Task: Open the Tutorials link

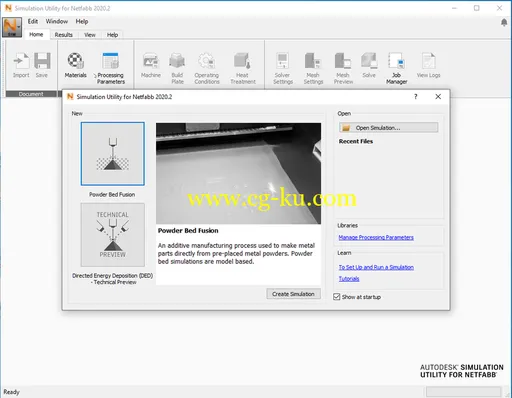Action: [x=349, y=279]
